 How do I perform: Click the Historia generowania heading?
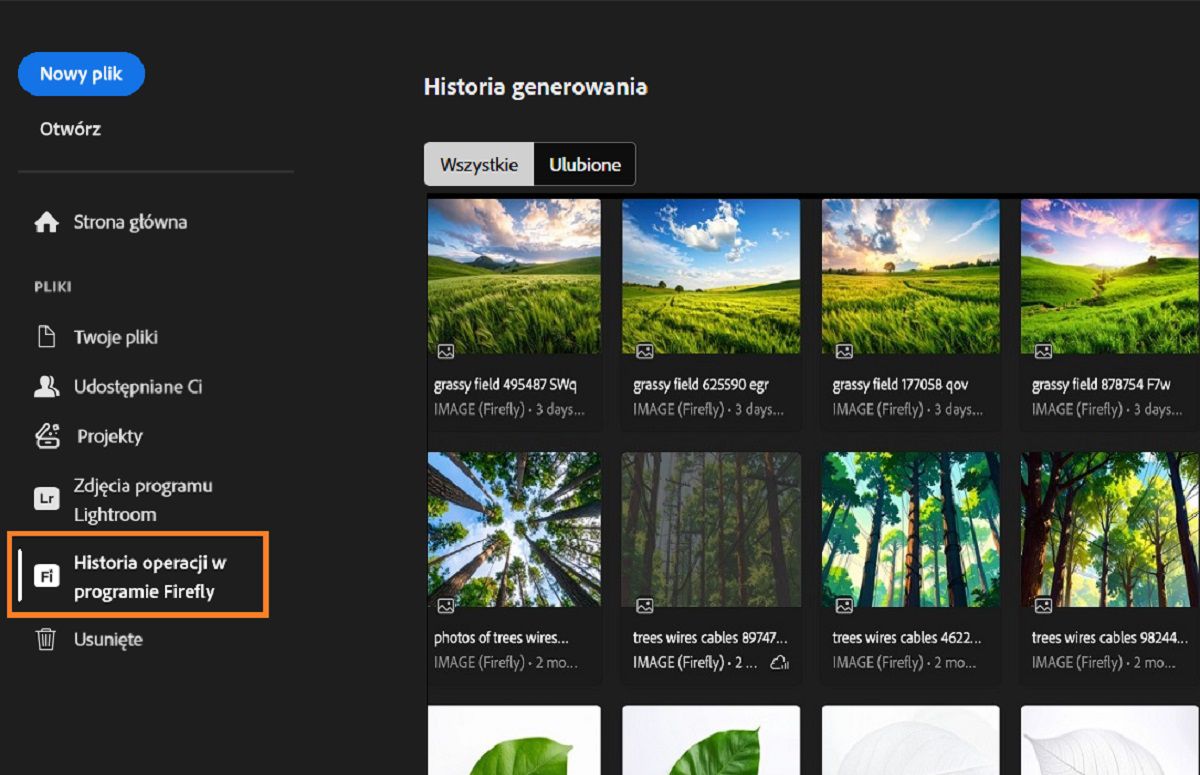tap(535, 87)
